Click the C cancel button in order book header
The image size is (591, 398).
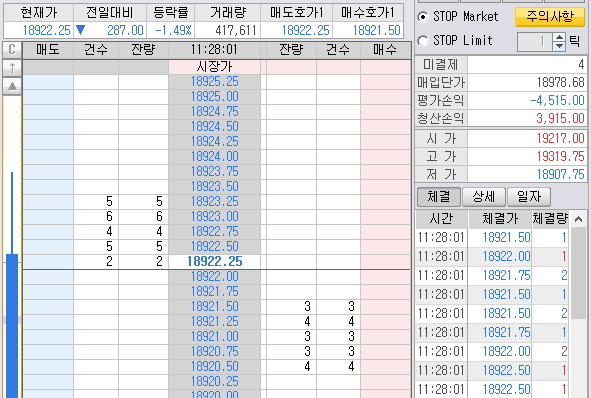[12, 50]
